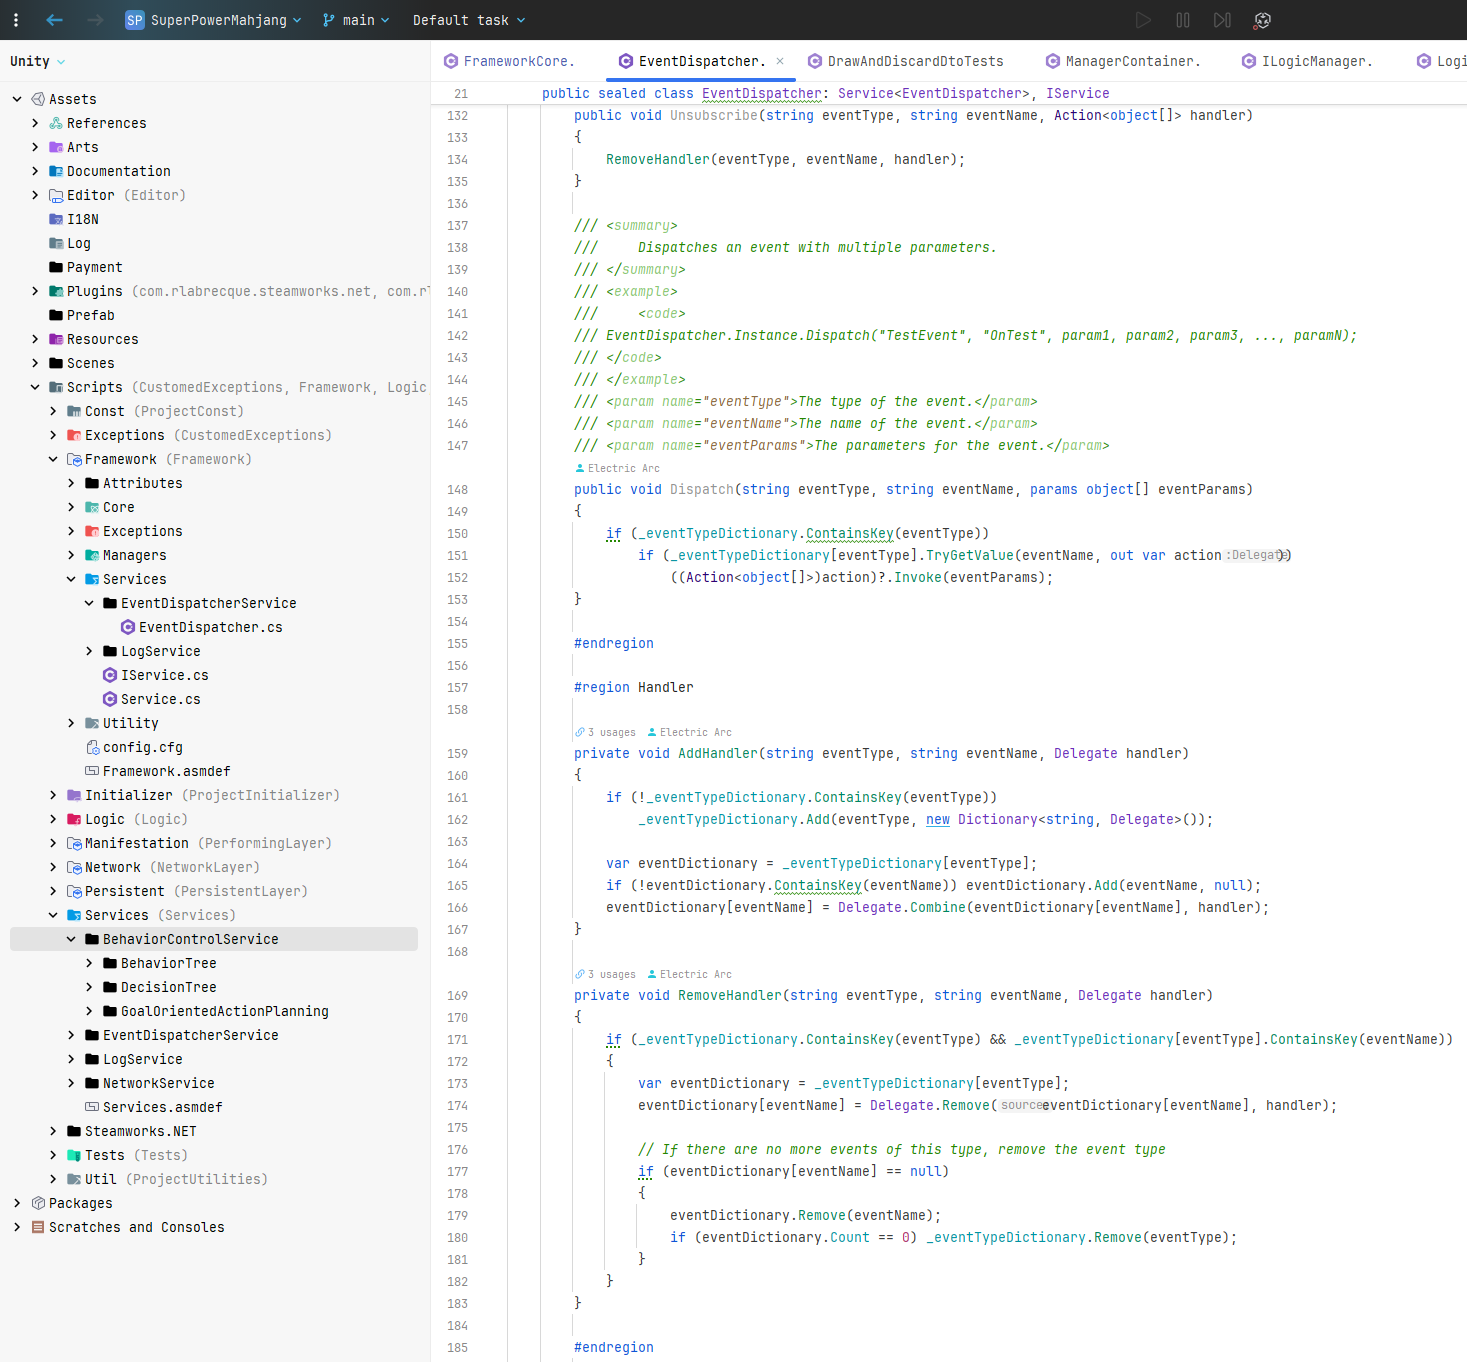Open the main git branch dropdown
Image resolution: width=1467 pixels, height=1362 pixels.
tap(355, 20)
